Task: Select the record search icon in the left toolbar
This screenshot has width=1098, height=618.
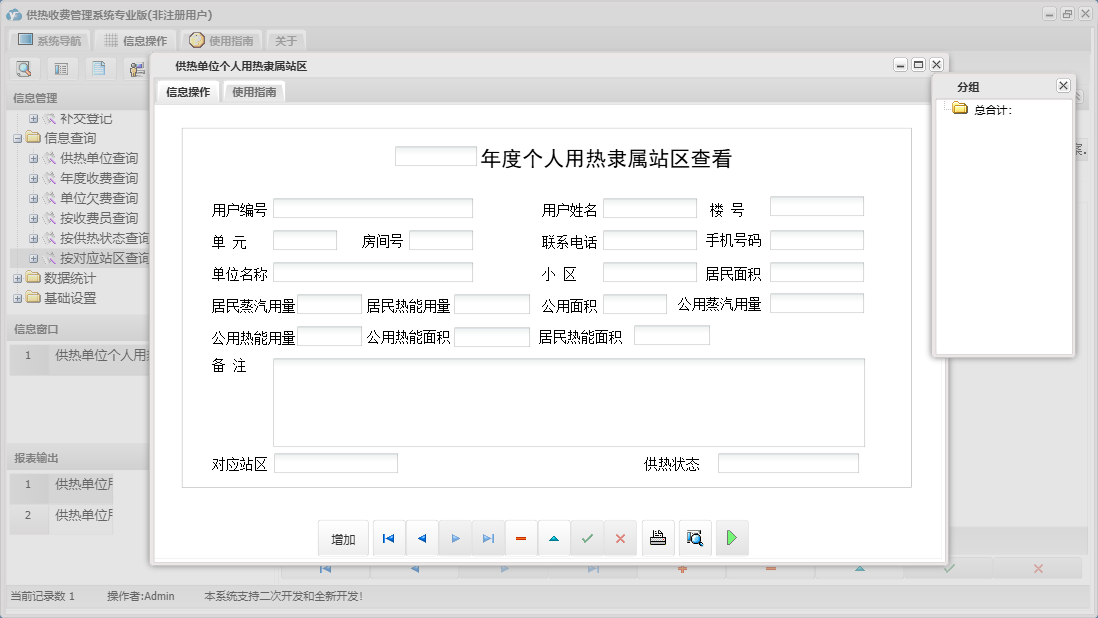Action: pyautogui.click(x=24, y=68)
